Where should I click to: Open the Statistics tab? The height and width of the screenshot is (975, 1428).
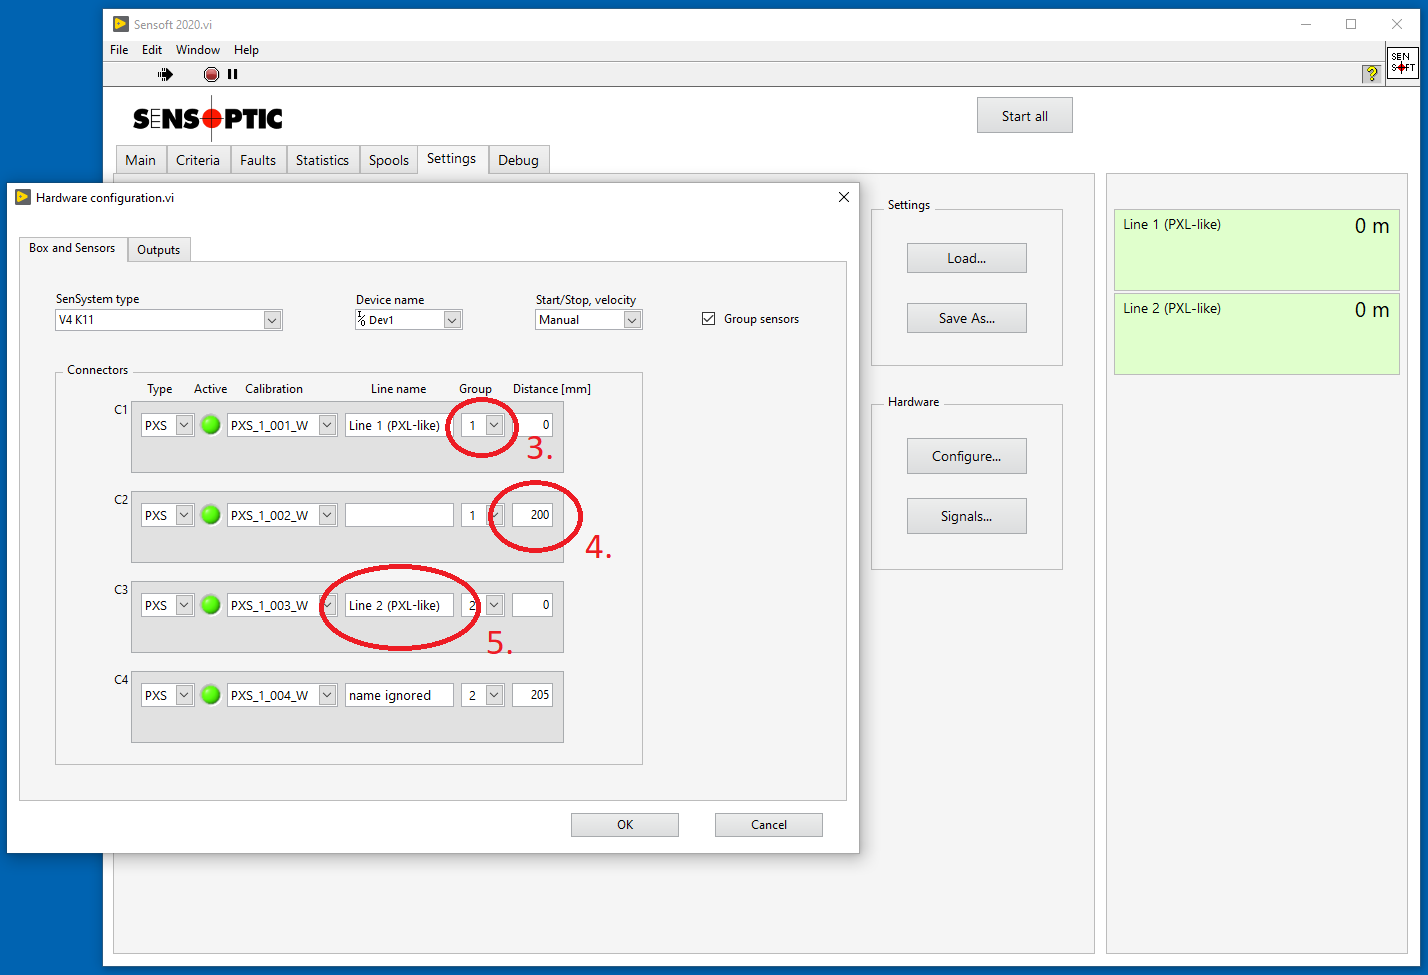pyautogui.click(x=322, y=160)
